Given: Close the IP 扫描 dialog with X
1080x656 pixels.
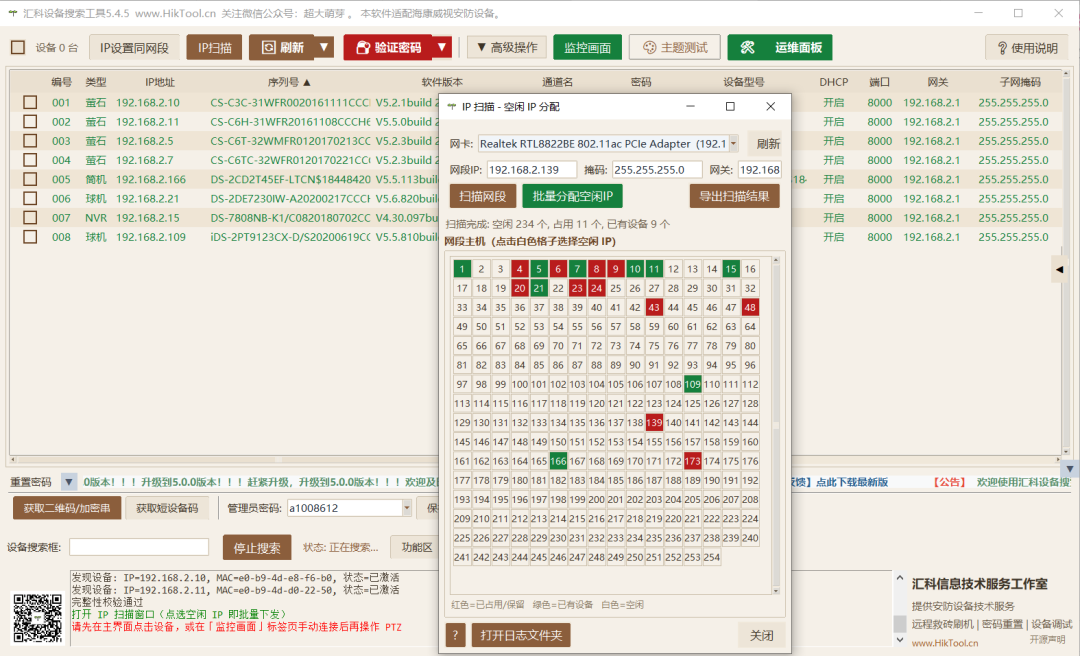Looking at the screenshot, I should click(x=771, y=106).
